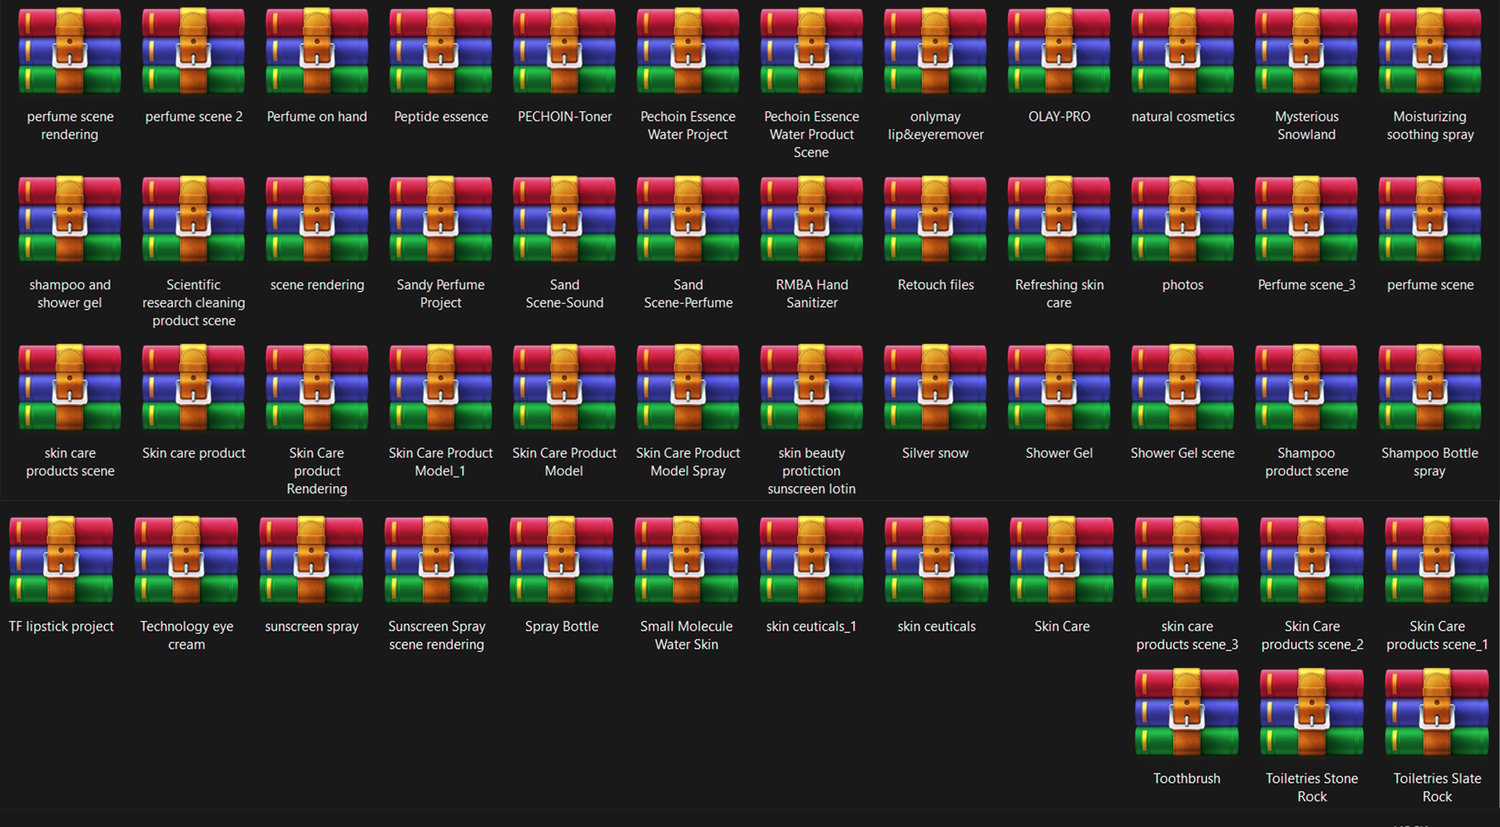Select the PECHOIN-Toner archive icon
Image resolution: width=1500 pixels, height=827 pixels.
click(x=565, y=51)
